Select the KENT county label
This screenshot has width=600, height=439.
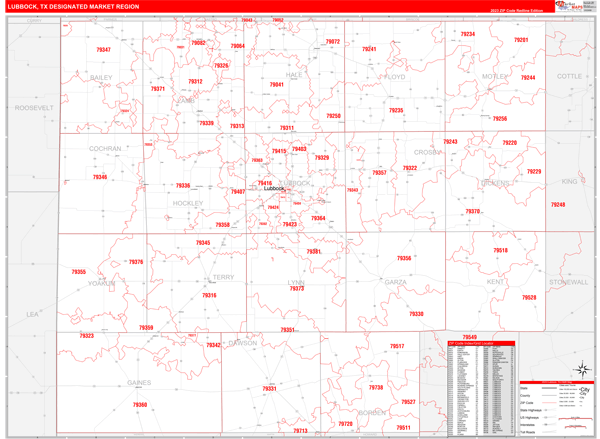coord(495,282)
